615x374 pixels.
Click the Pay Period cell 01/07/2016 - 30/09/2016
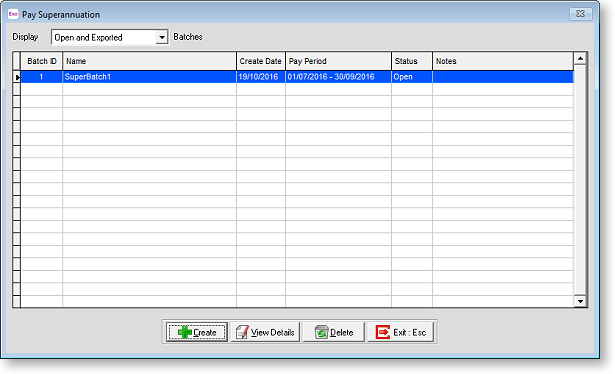point(338,77)
